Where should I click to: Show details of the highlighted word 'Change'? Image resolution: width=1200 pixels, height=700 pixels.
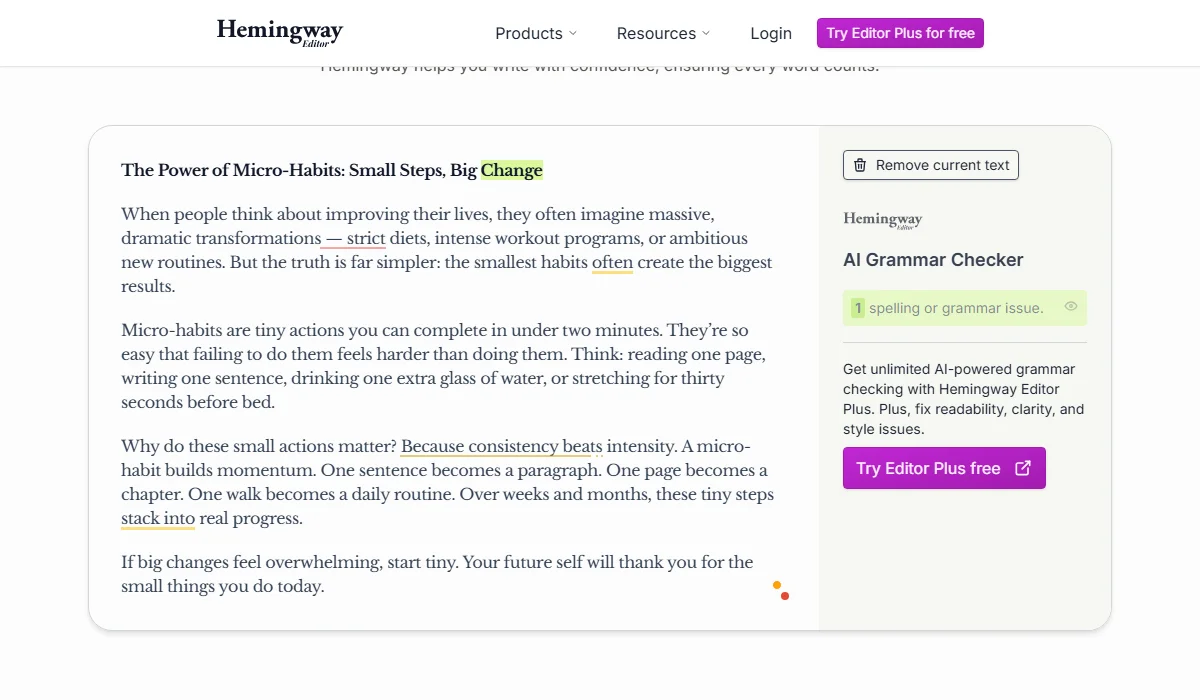[512, 170]
